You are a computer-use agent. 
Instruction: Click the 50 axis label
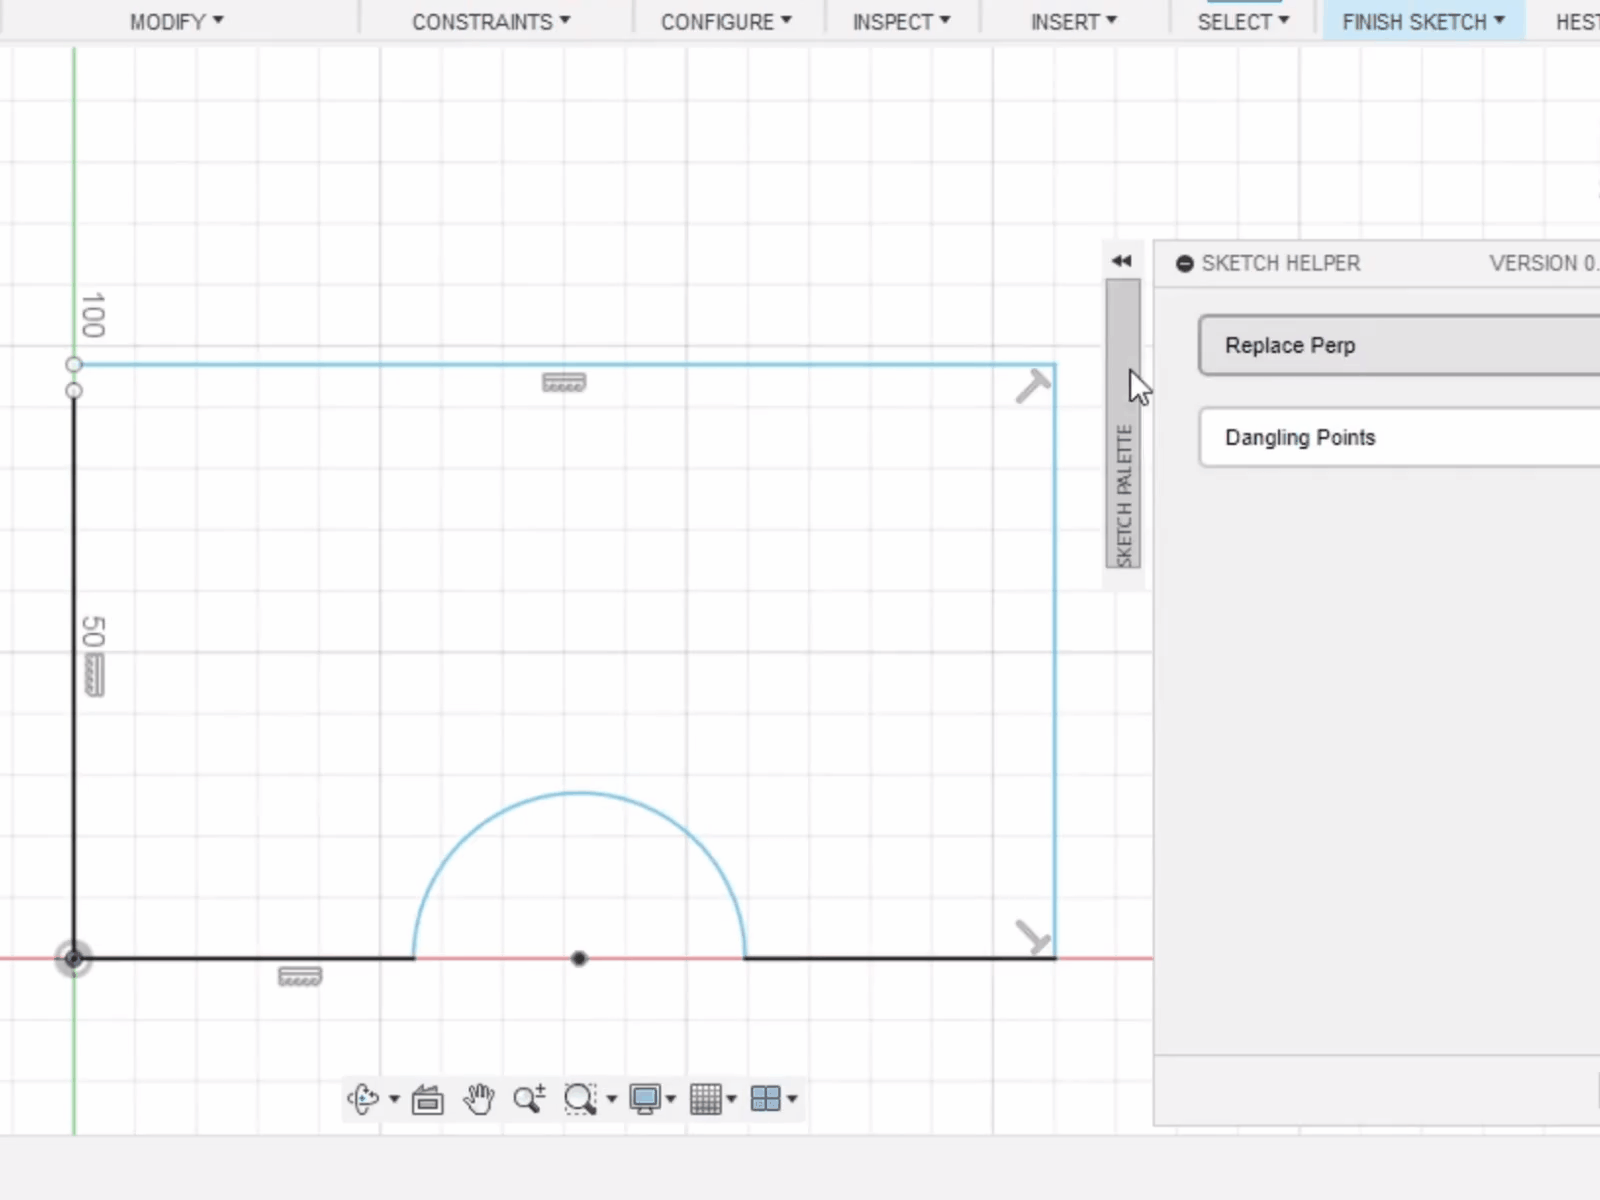pos(93,632)
